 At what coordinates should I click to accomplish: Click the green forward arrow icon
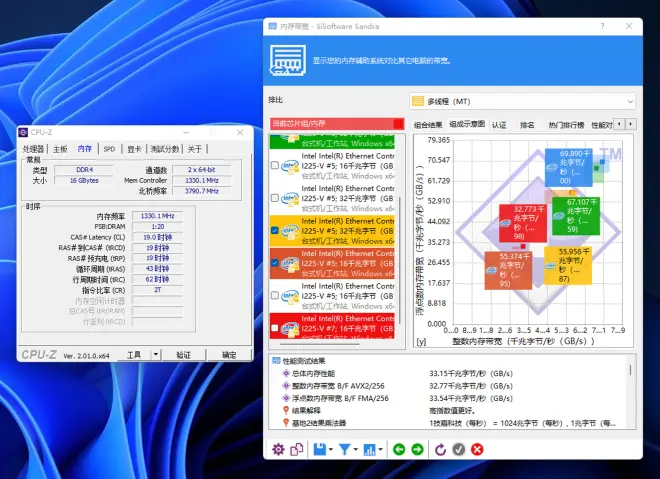pyautogui.click(x=418, y=449)
